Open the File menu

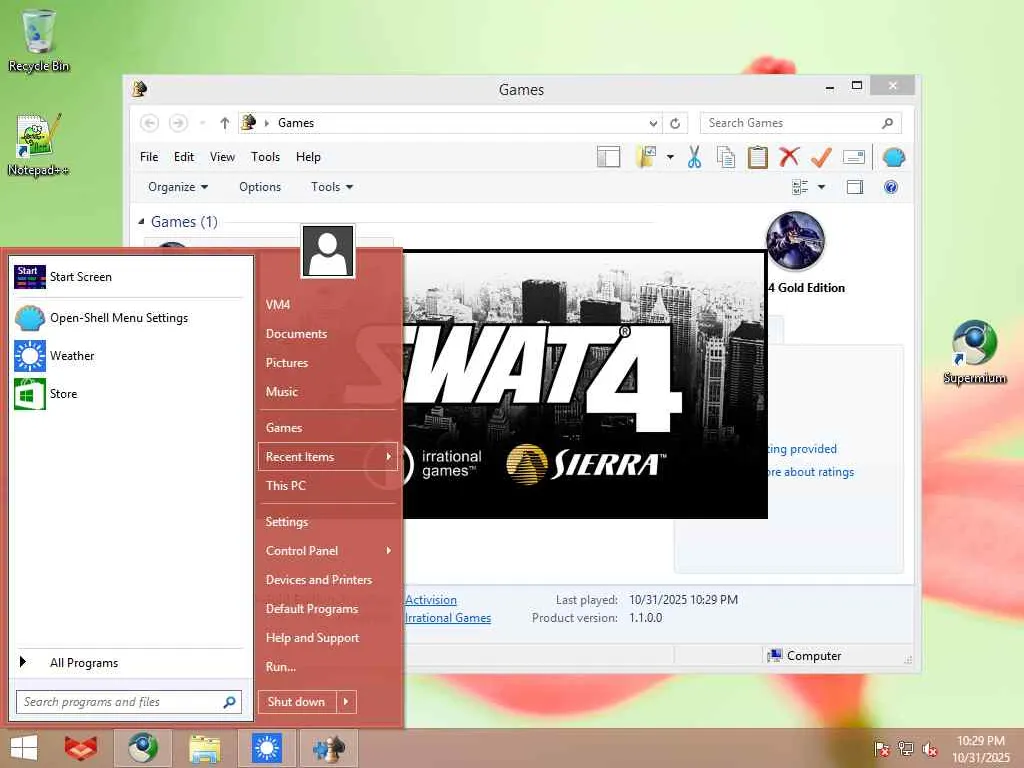point(149,157)
